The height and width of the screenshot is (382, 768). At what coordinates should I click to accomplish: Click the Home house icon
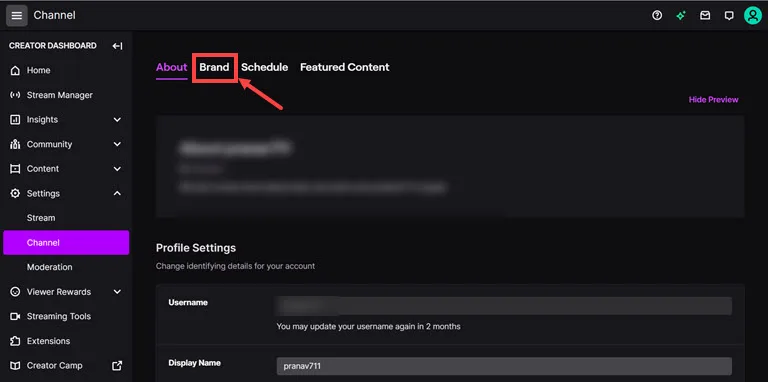click(16, 71)
